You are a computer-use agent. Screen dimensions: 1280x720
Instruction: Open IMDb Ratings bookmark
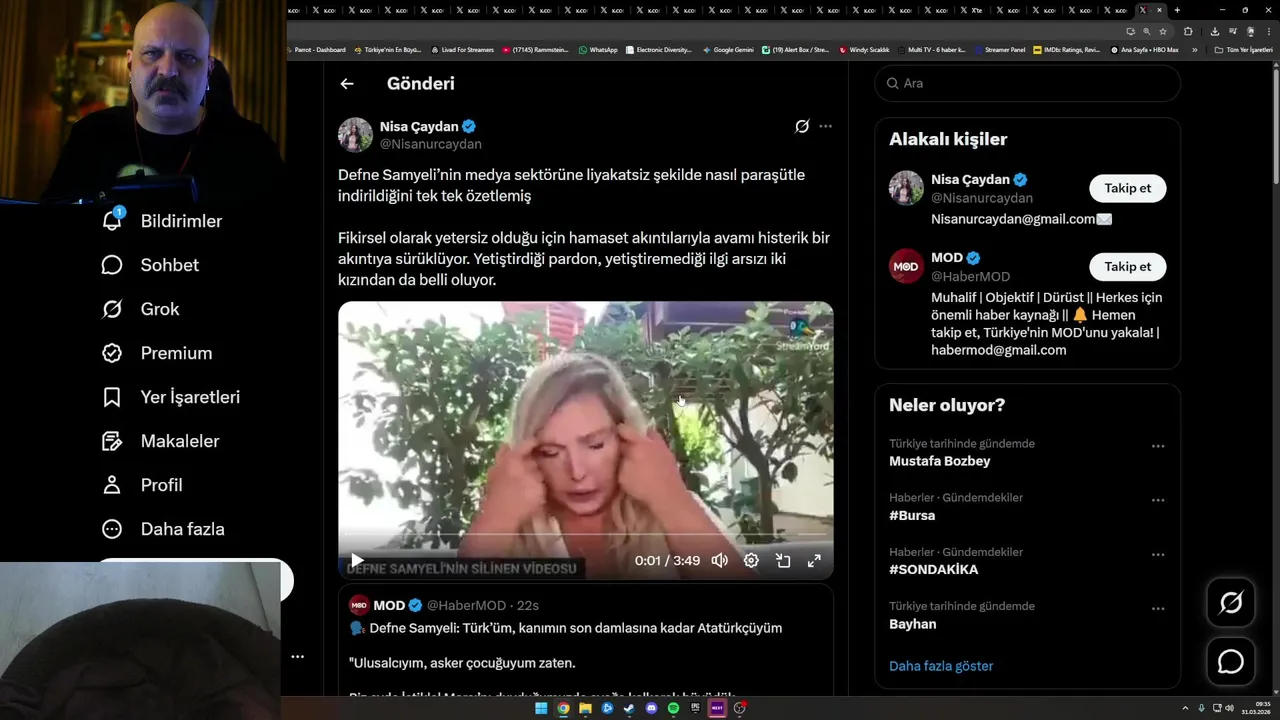pyautogui.click(x=1066, y=50)
